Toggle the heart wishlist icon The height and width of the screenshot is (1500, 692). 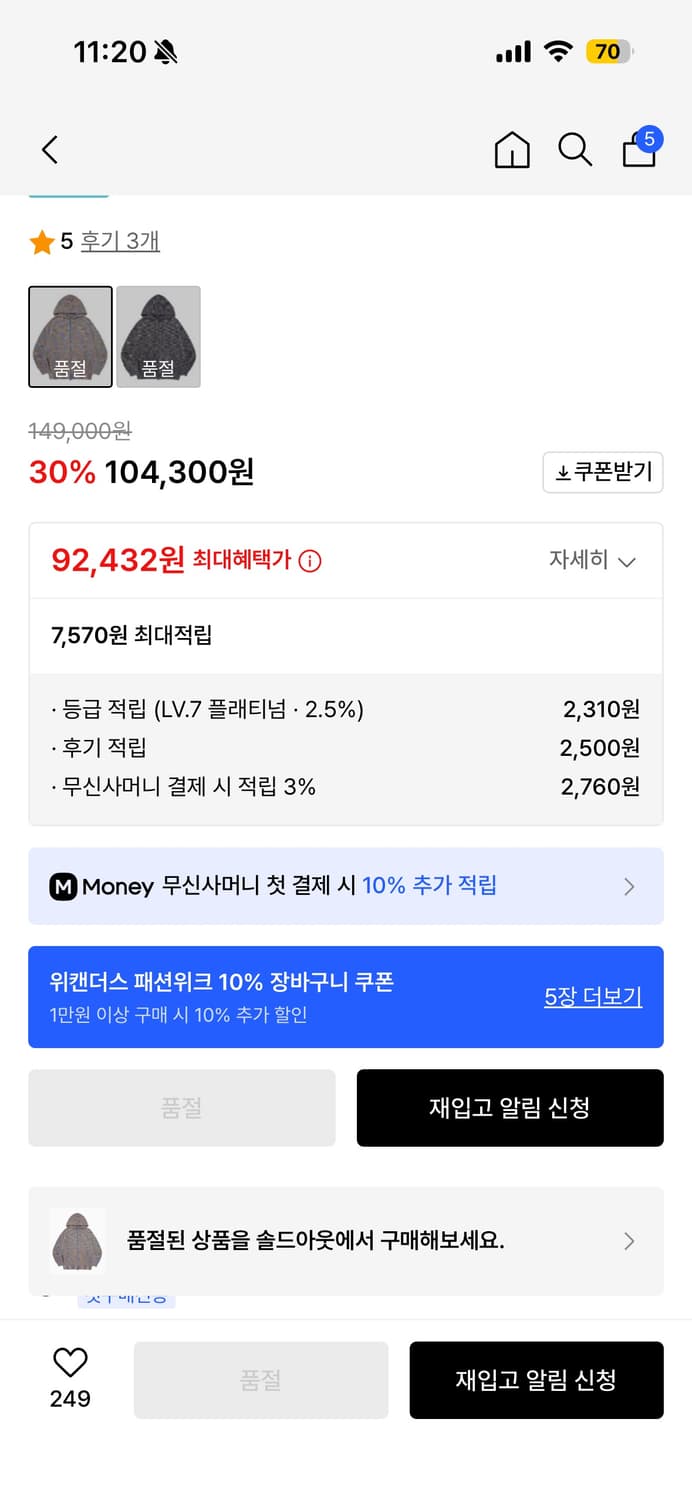68,1362
